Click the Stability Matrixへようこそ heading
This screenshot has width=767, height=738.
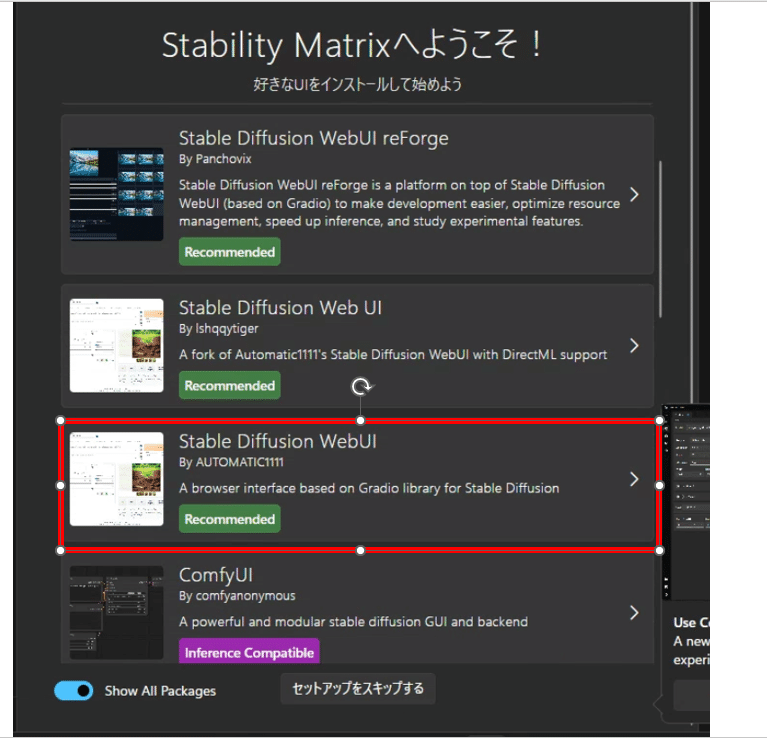352,45
